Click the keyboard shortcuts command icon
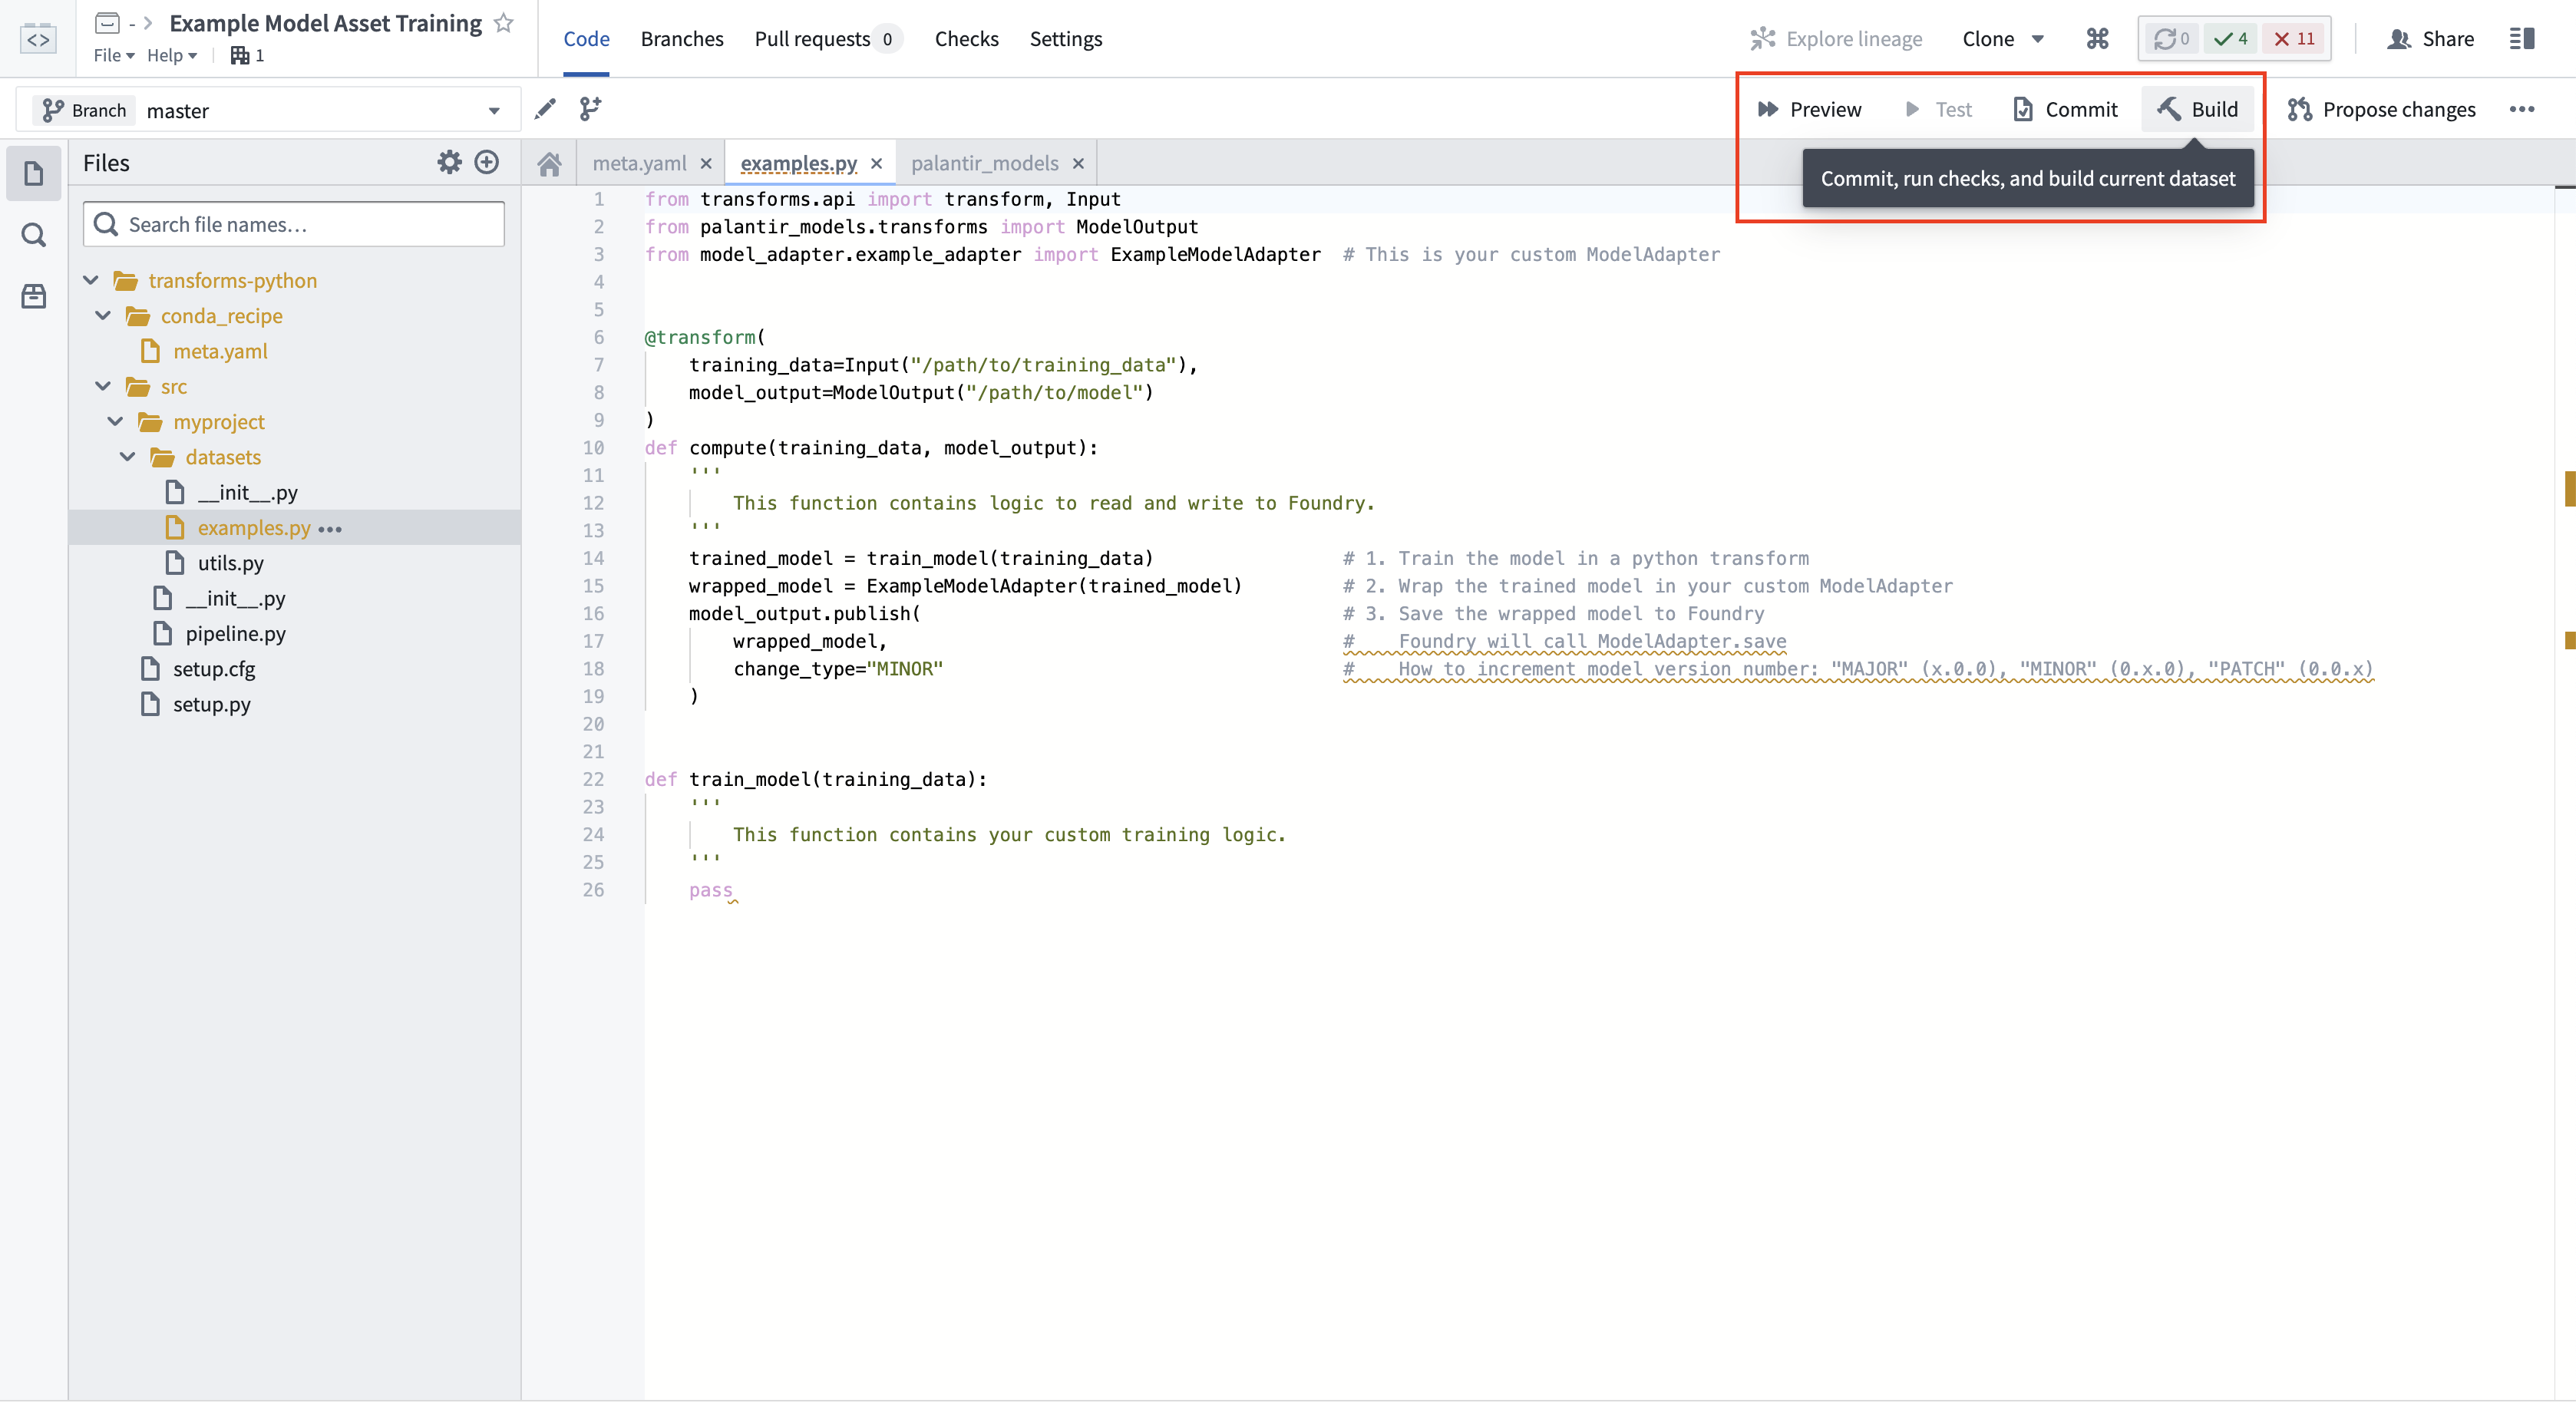The image size is (2576, 1403). click(2097, 39)
